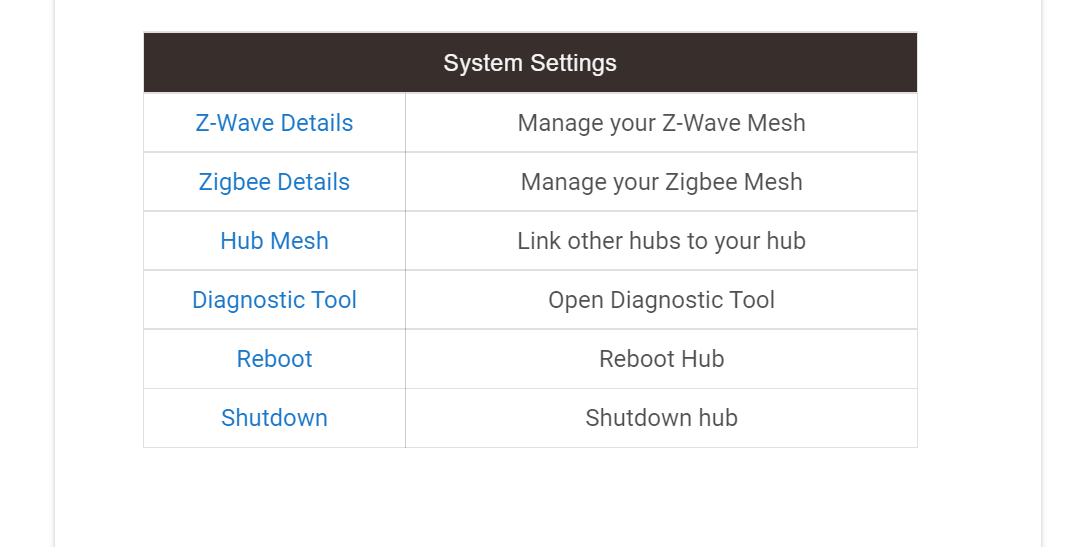Click the 'Link other hubs to your hub' text

pyautogui.click(x=661, y=241)
